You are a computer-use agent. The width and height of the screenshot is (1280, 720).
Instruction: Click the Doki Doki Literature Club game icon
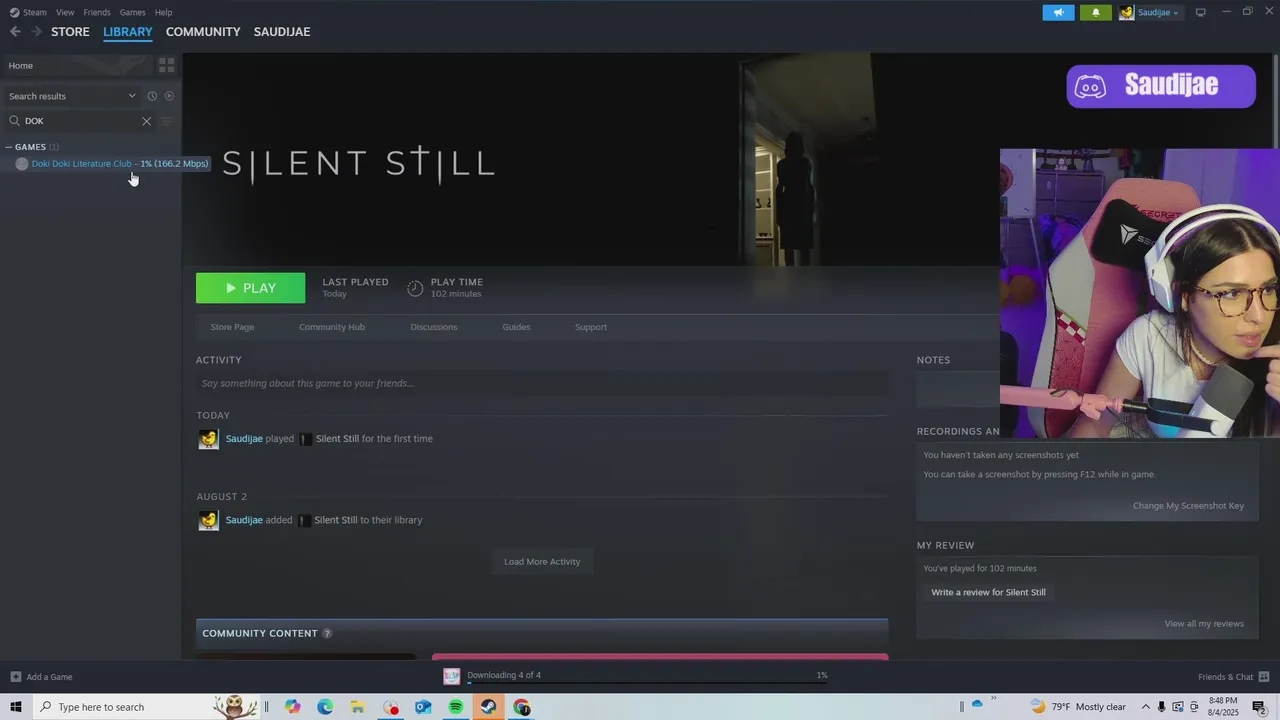click(22, 164)
